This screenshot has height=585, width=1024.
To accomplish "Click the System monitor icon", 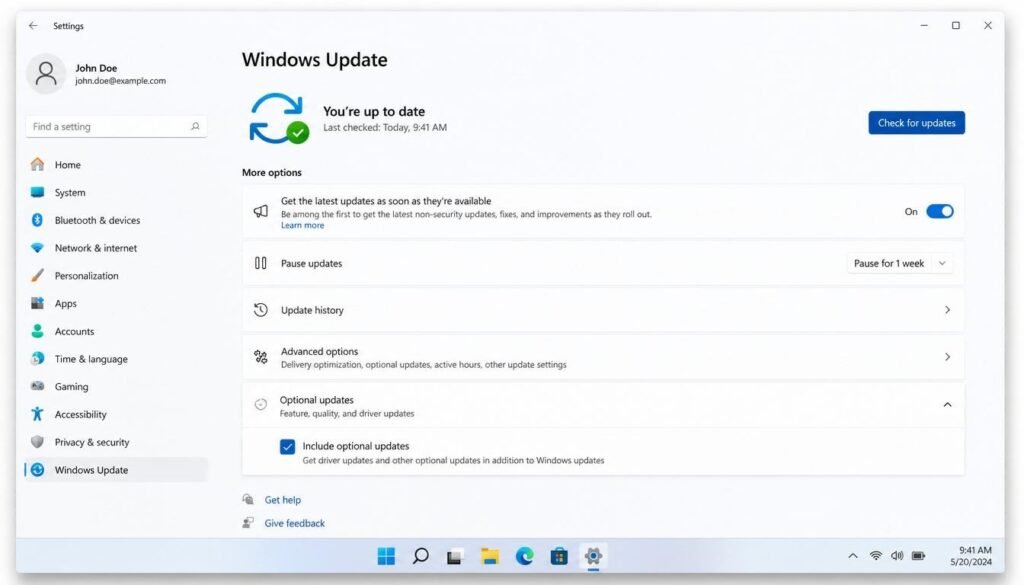I will click(x=37, y=192).
